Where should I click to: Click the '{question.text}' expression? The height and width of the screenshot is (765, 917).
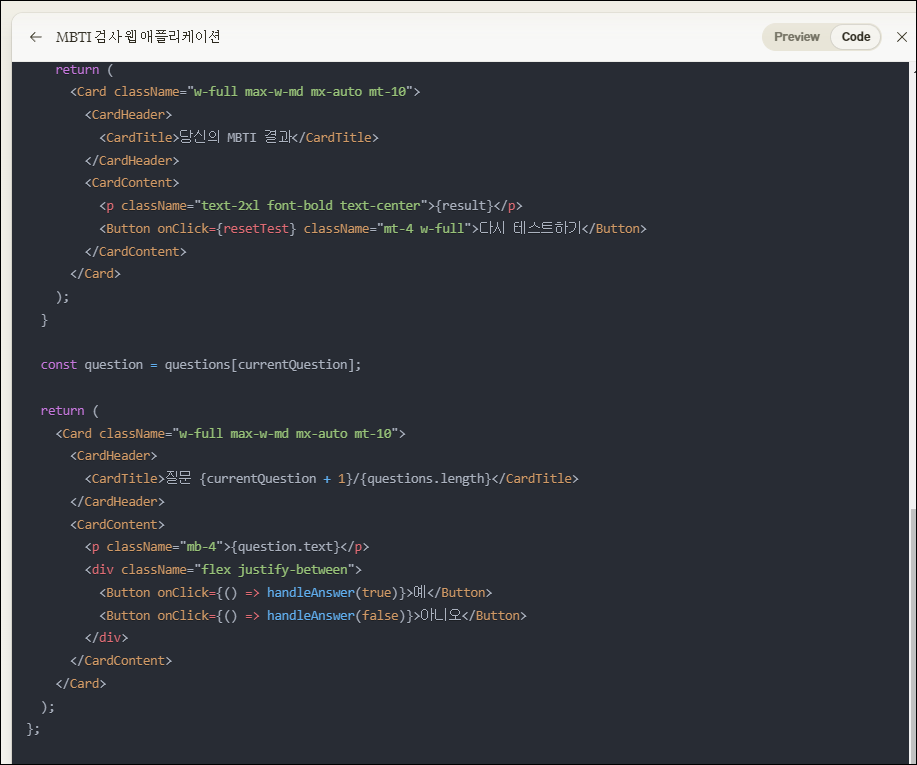pos(285,547)
